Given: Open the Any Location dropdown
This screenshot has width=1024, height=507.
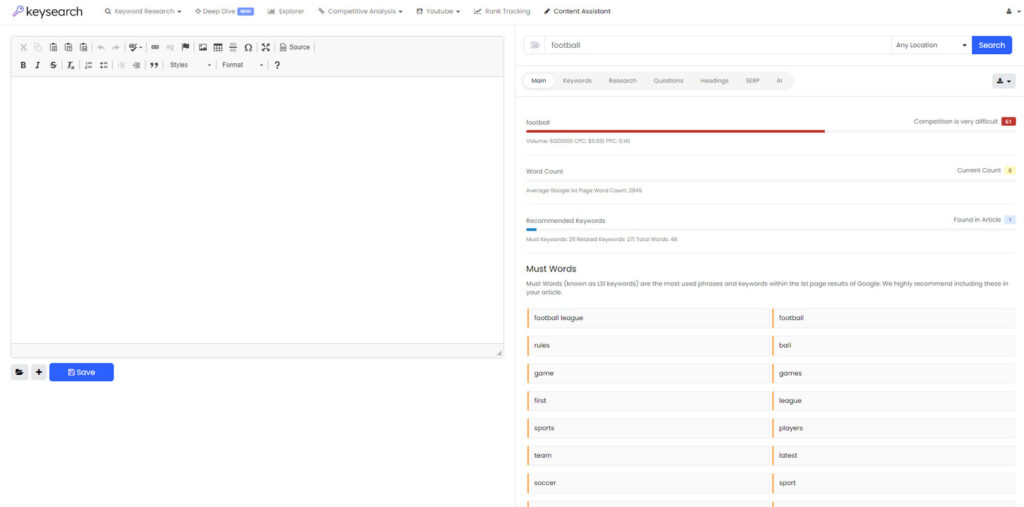Looking at the screenshot, I should 931,45.
